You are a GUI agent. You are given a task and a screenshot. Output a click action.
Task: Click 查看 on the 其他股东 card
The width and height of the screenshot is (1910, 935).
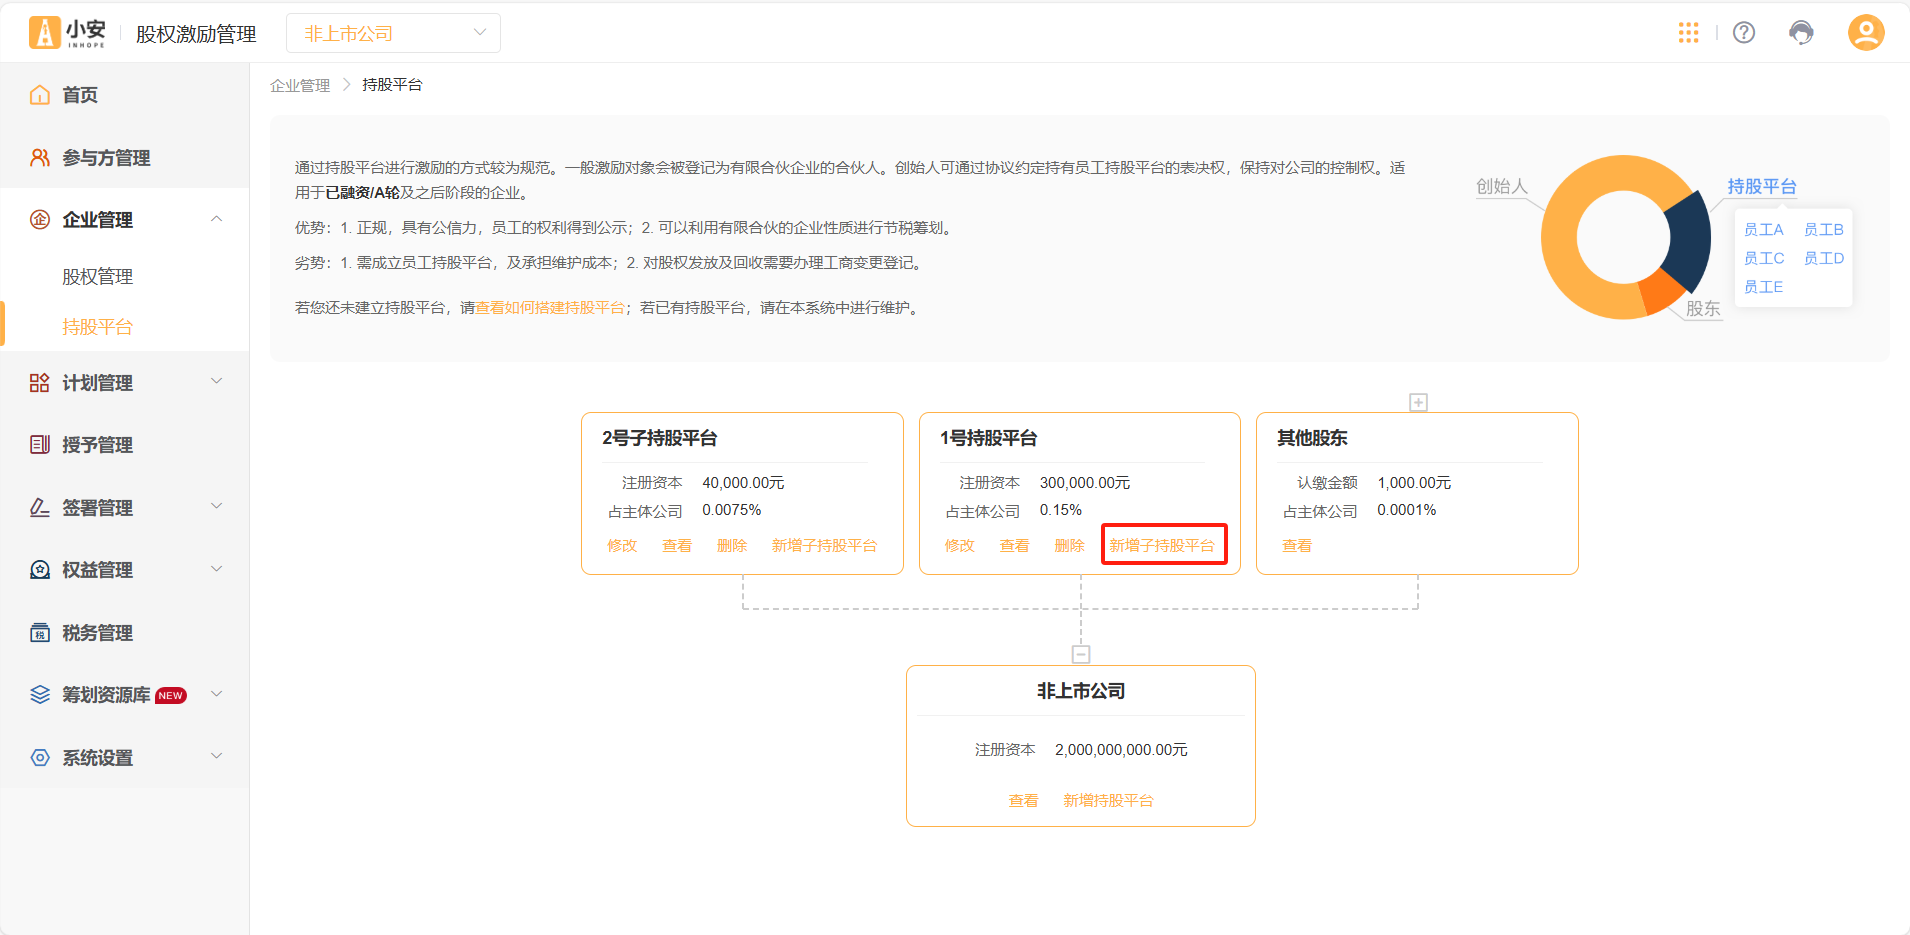[1297, 546]
